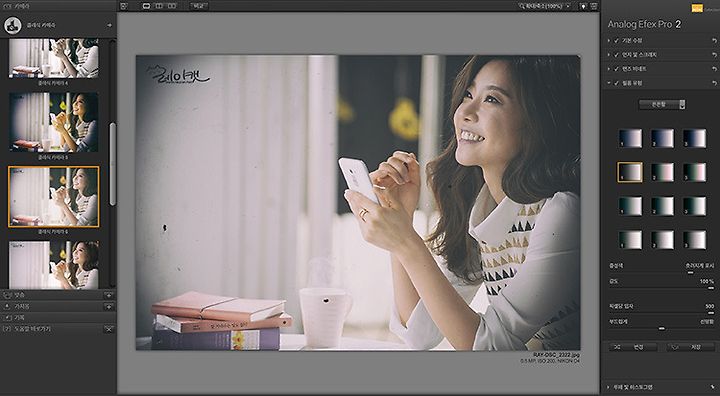Screen dimensions: 720x396
Task: Click the neutral color slider handle
Action: coord(690,272)
